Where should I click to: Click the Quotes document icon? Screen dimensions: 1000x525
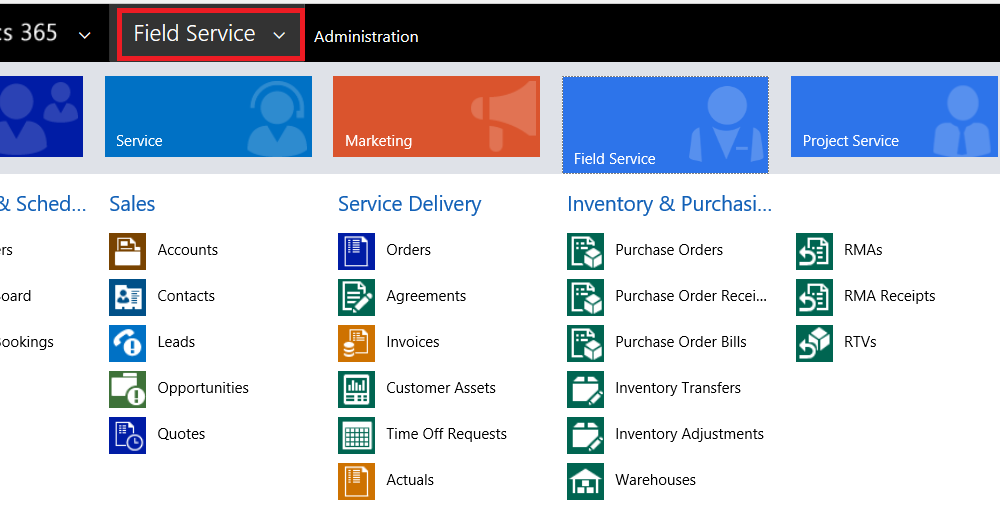(128, 435)
